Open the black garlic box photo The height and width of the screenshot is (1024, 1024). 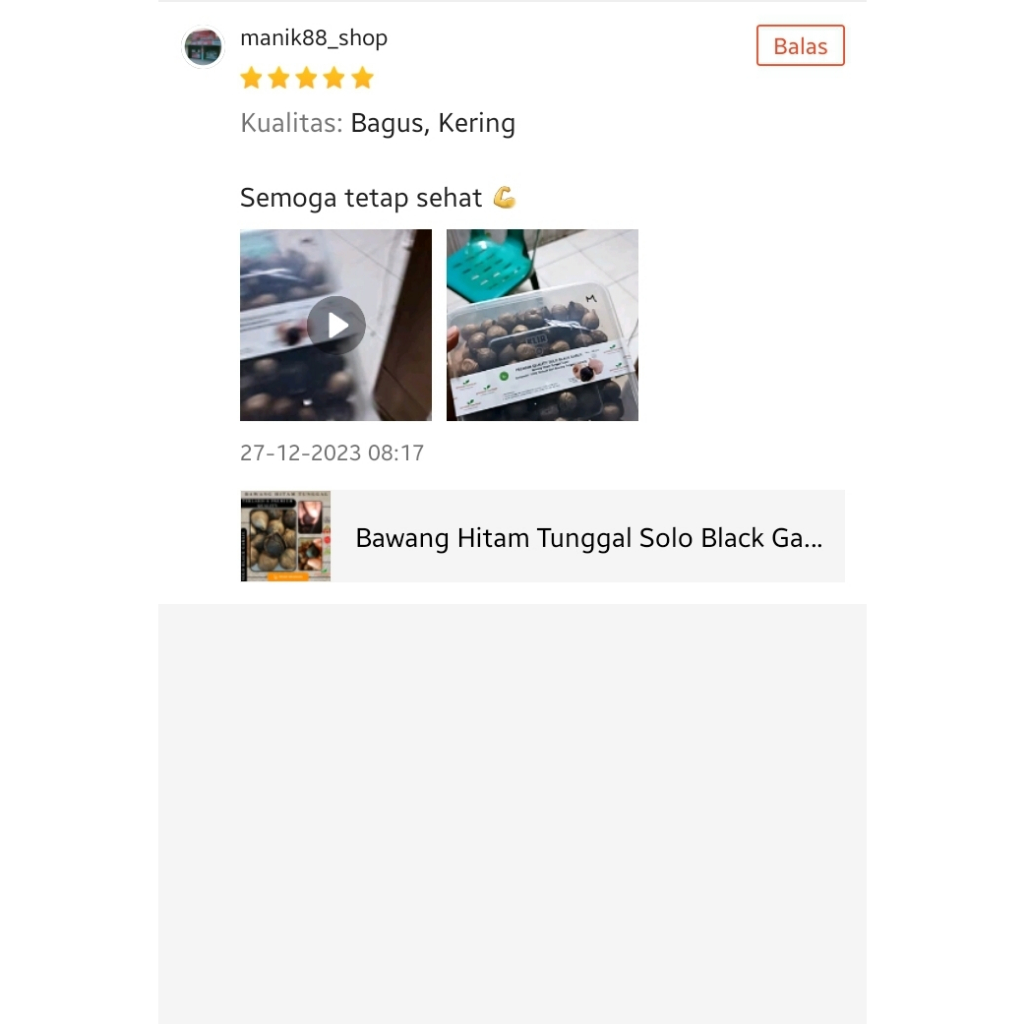[542, 325]
